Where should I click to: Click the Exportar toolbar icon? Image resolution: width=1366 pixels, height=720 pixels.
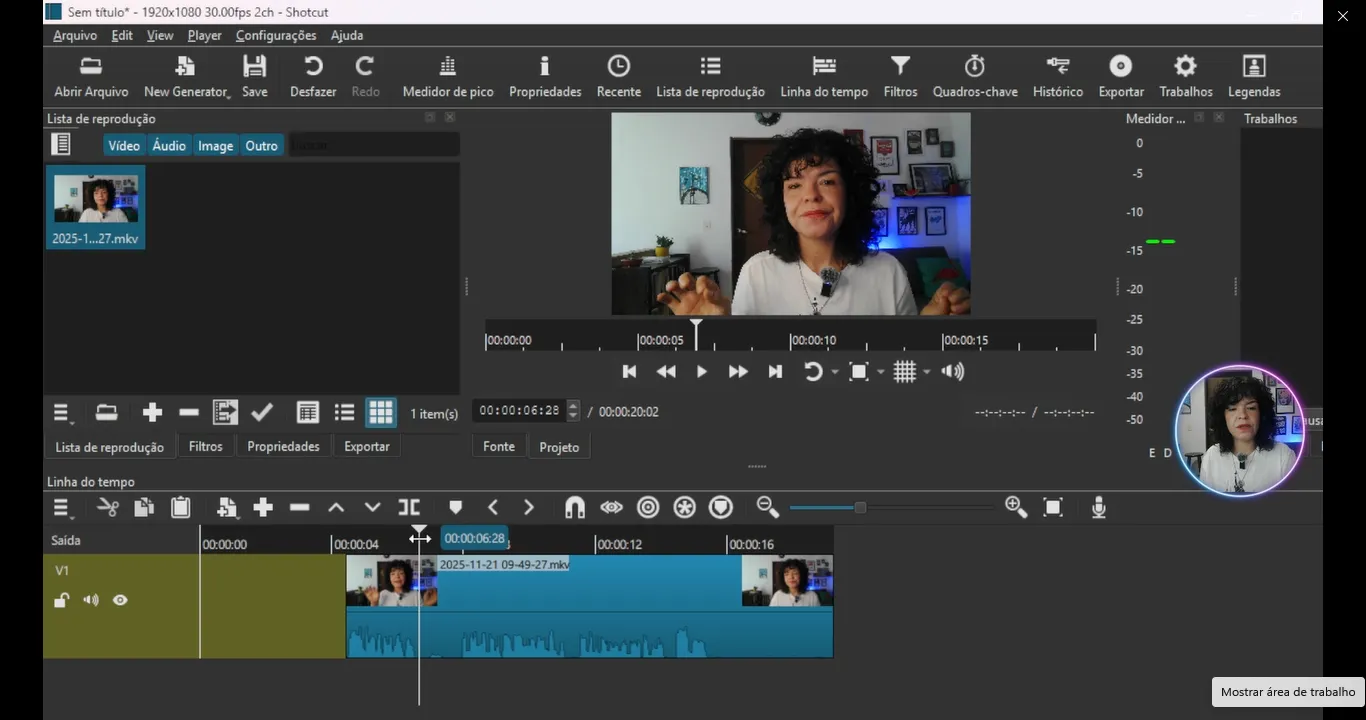(1120, 77)
